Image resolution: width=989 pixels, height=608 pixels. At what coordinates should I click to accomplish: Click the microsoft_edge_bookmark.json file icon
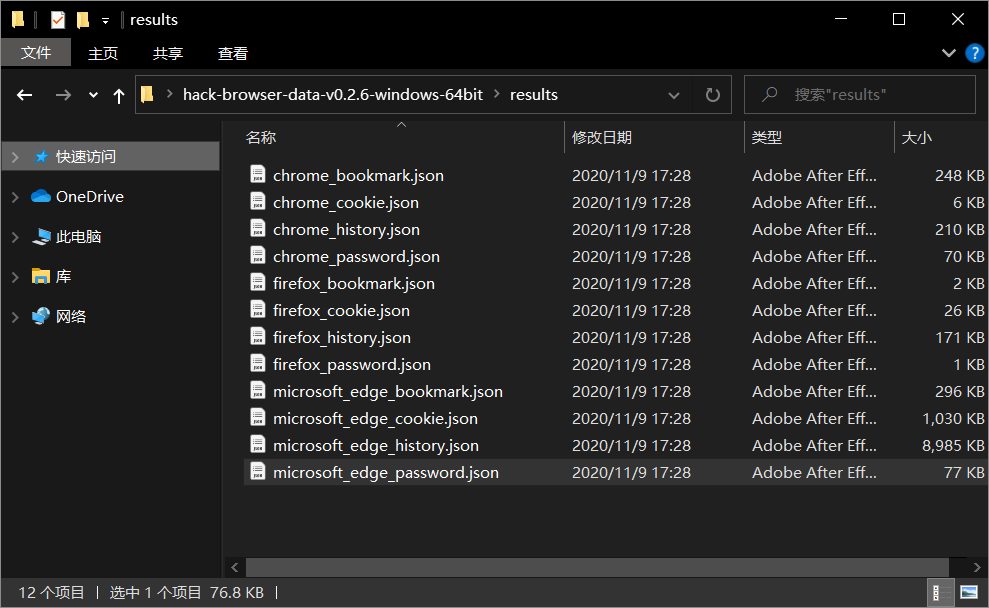[x=257, y=390]
